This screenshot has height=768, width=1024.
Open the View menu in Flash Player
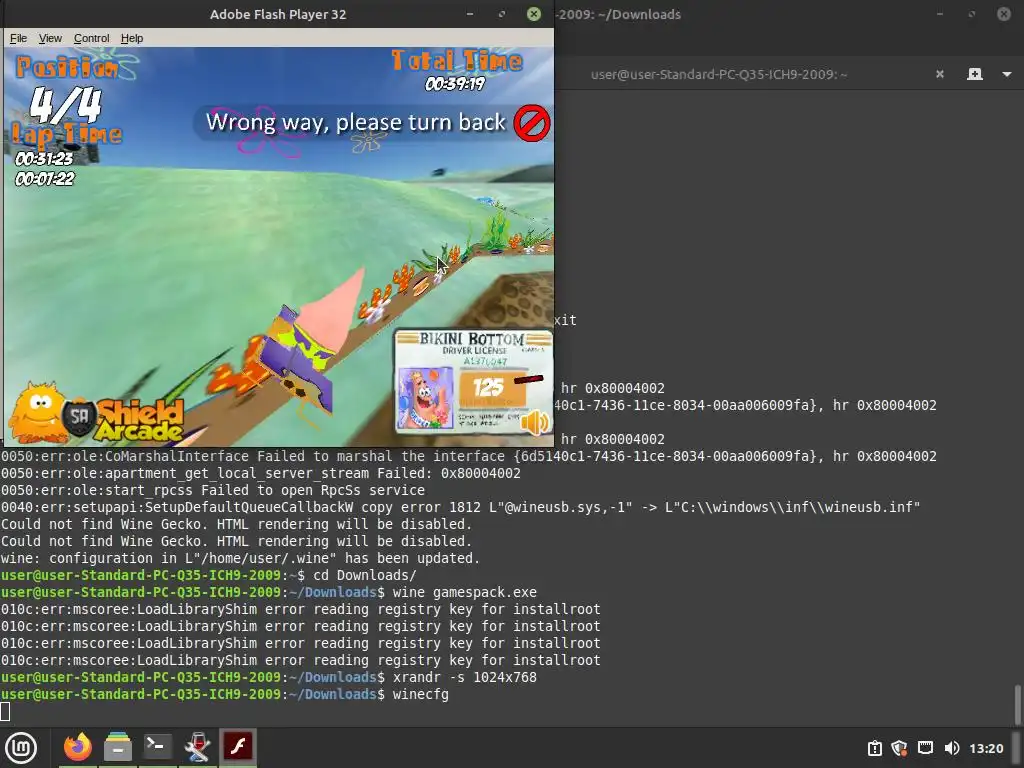pos(50,39)
